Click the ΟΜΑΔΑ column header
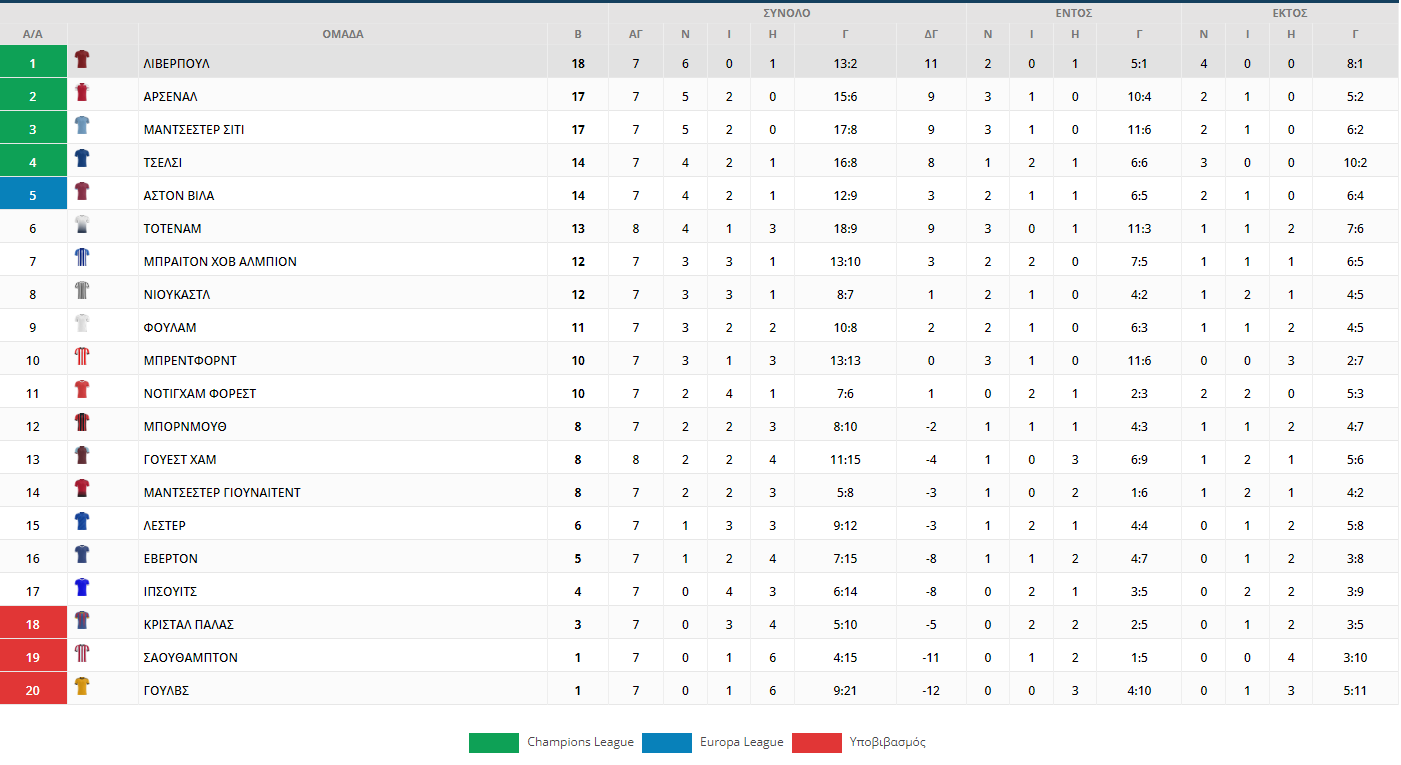This screenshot has height=765, width=1401. click(x=343, y=34)
